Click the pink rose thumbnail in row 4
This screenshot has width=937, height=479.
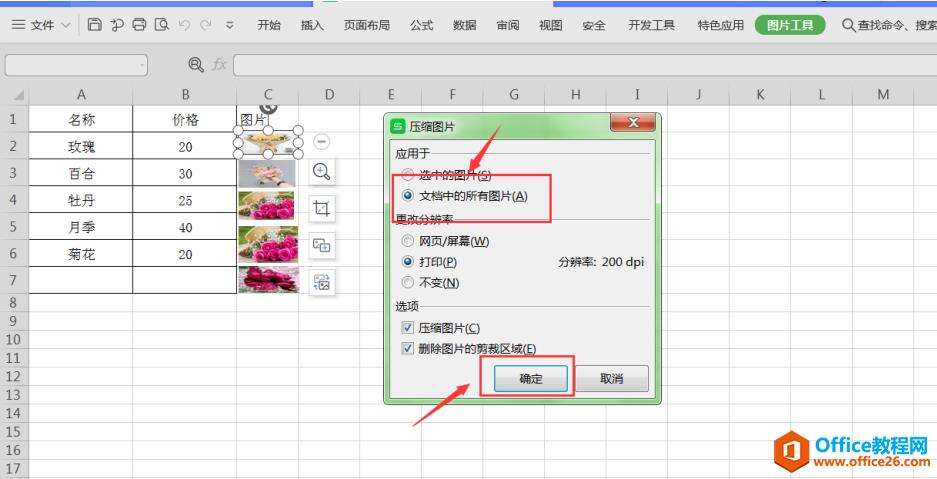click(267, 205)
